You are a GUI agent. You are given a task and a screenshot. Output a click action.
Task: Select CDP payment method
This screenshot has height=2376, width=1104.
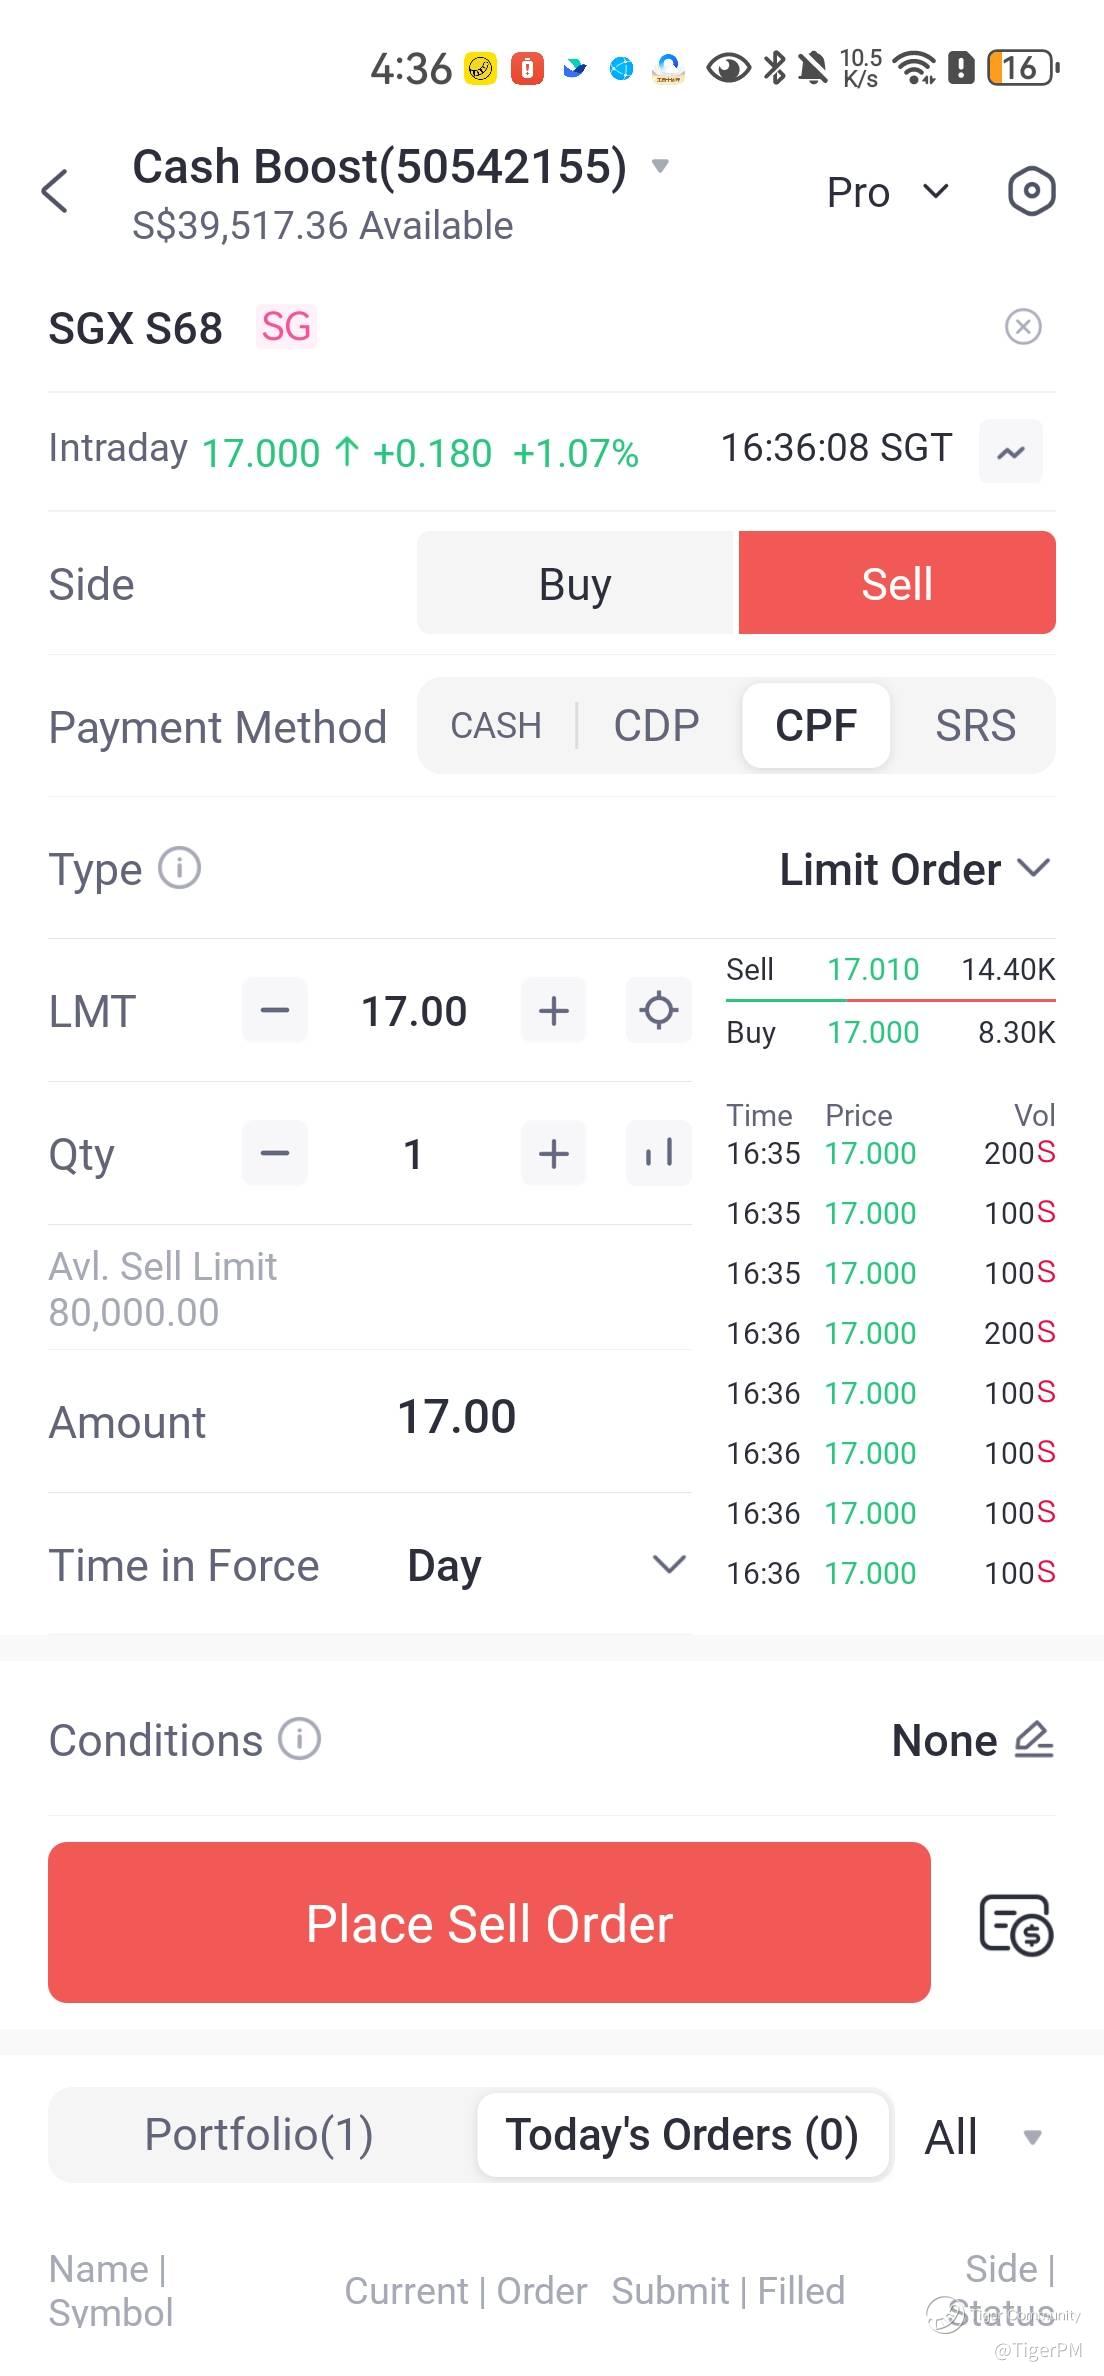pyautogui.click(x=656, y=726)
